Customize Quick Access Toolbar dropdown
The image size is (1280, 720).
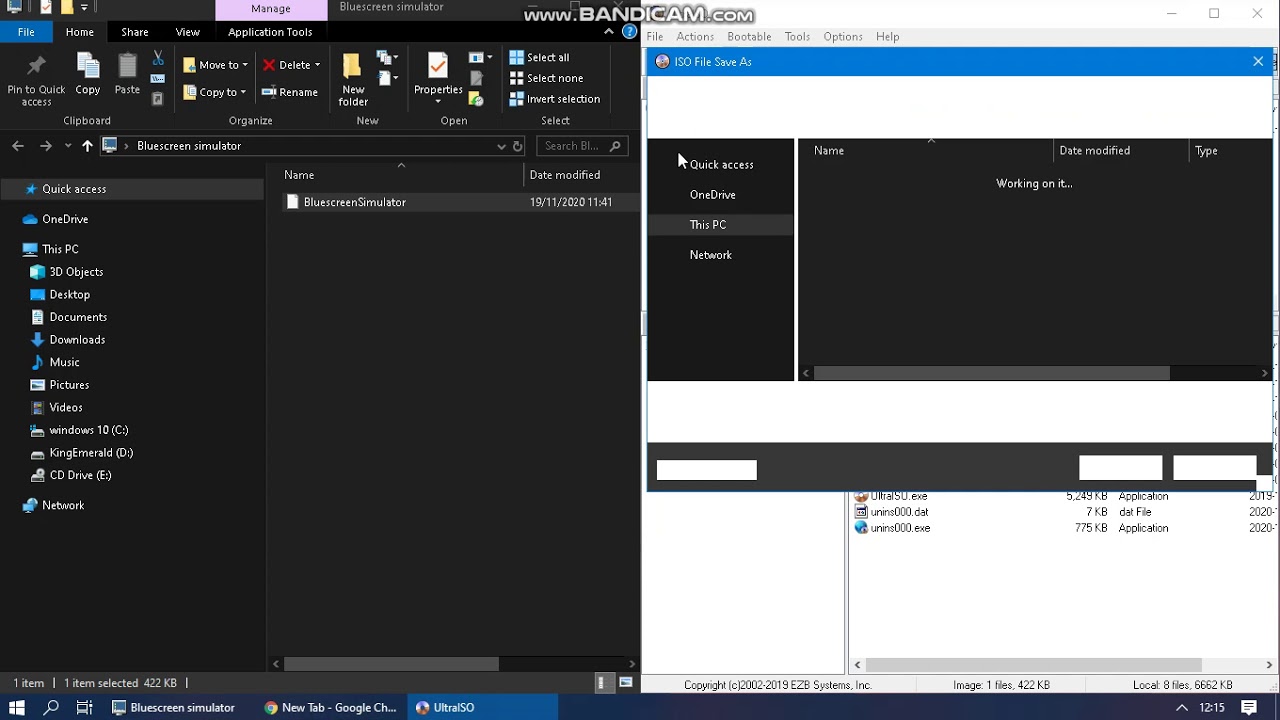tap(84, 8)
